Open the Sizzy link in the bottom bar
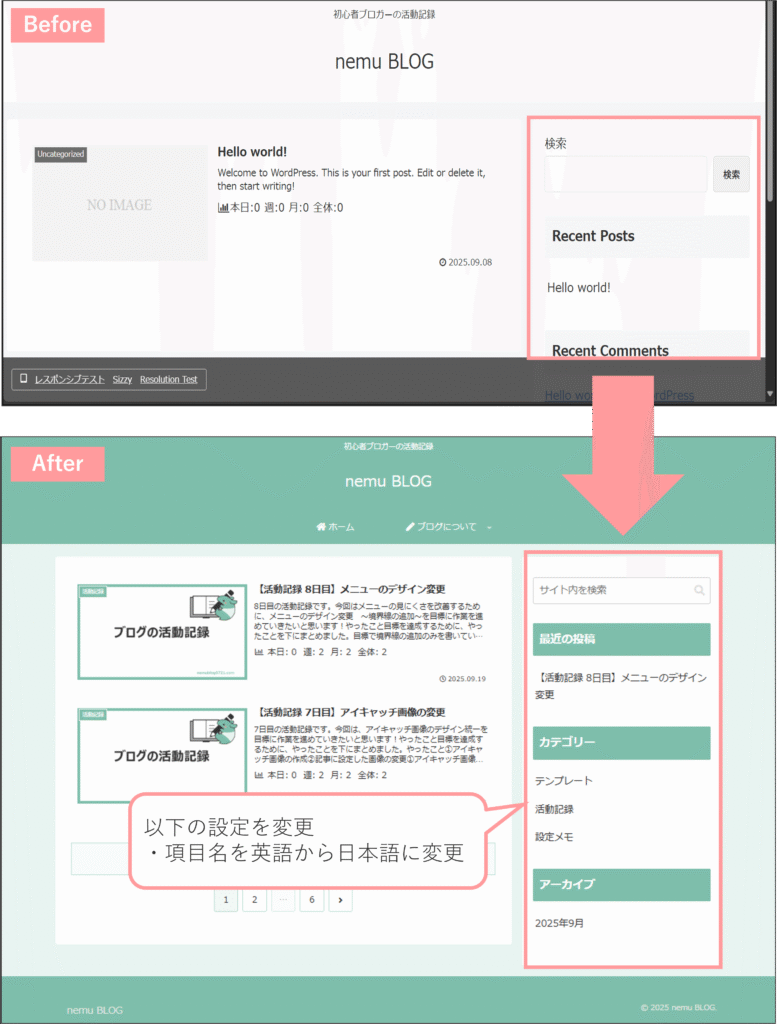Viewport: 777px width, 1024px height. (x=122, y=380)
